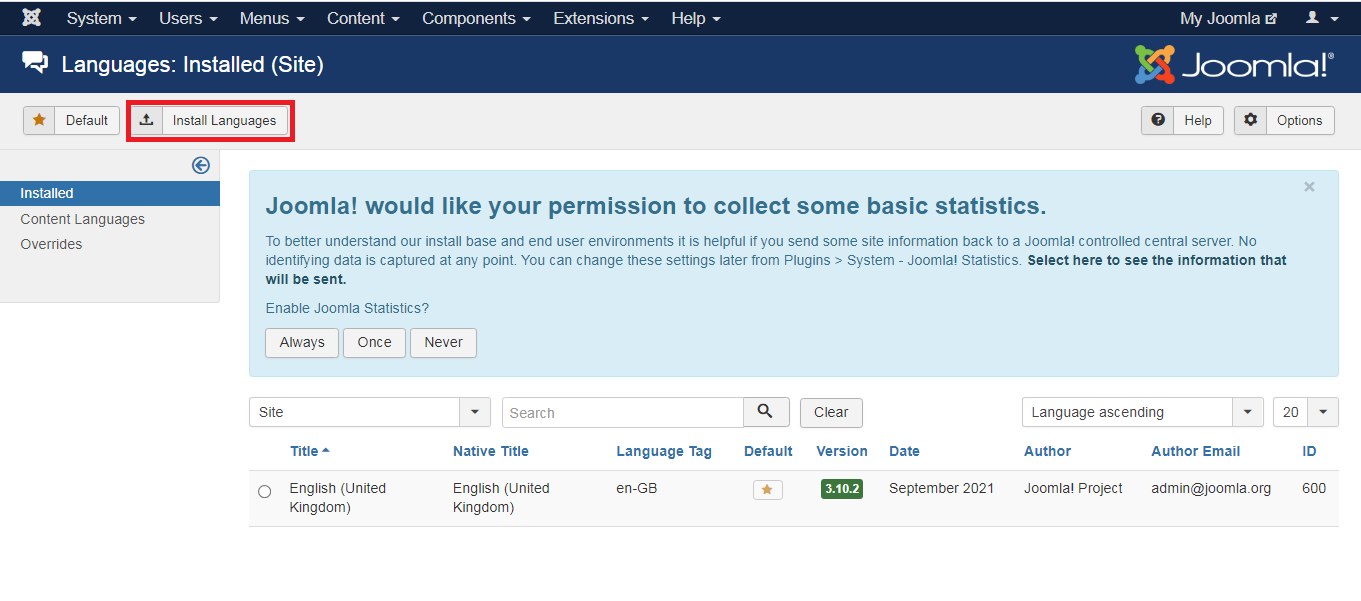The height and width of the screenshot is (601, 1361).
Task: Close the statistics notice with the X
Action: tap(1309, 187)
